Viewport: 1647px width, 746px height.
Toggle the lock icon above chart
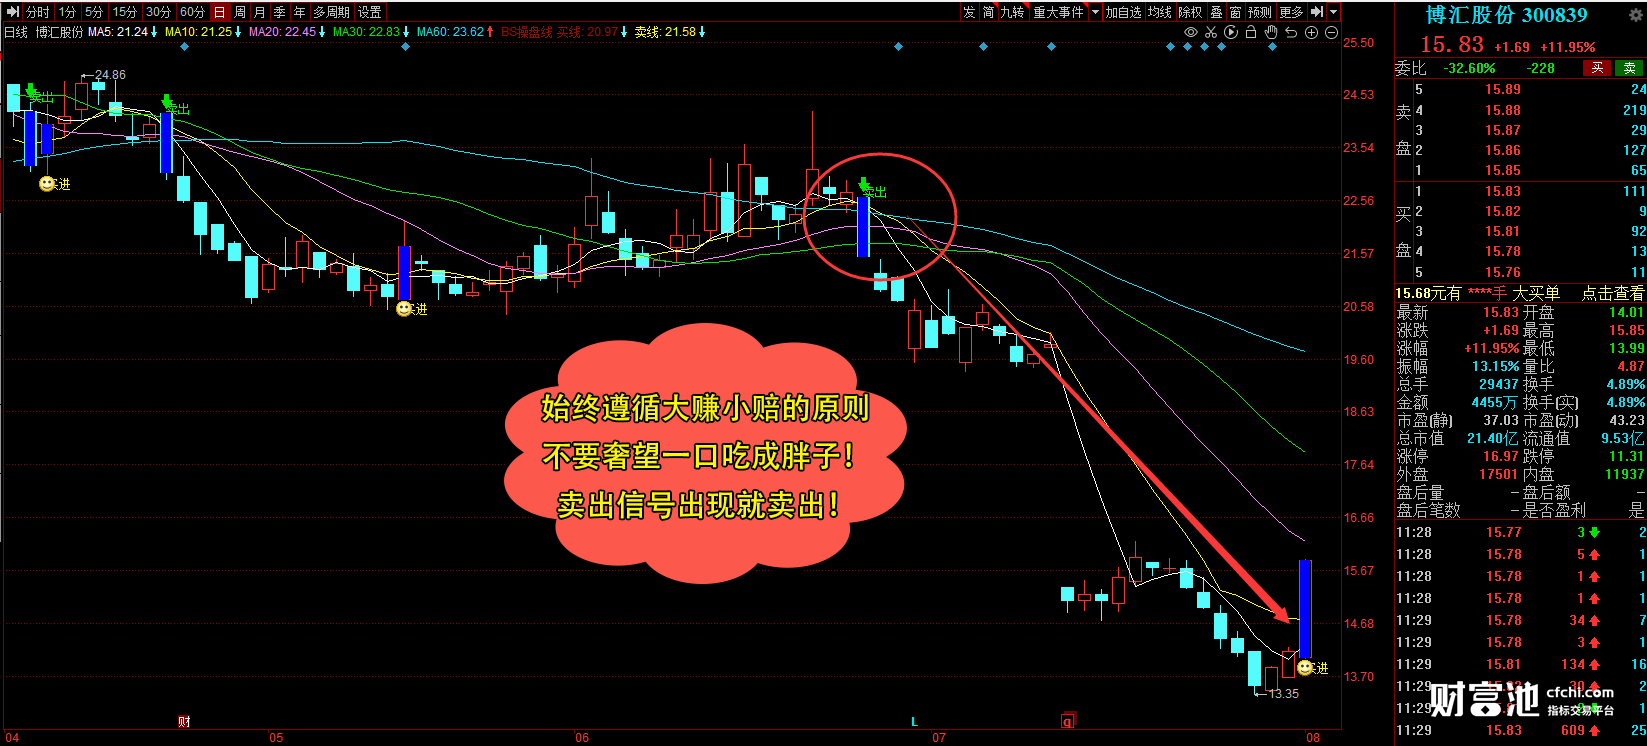(x=1250, y=32)
